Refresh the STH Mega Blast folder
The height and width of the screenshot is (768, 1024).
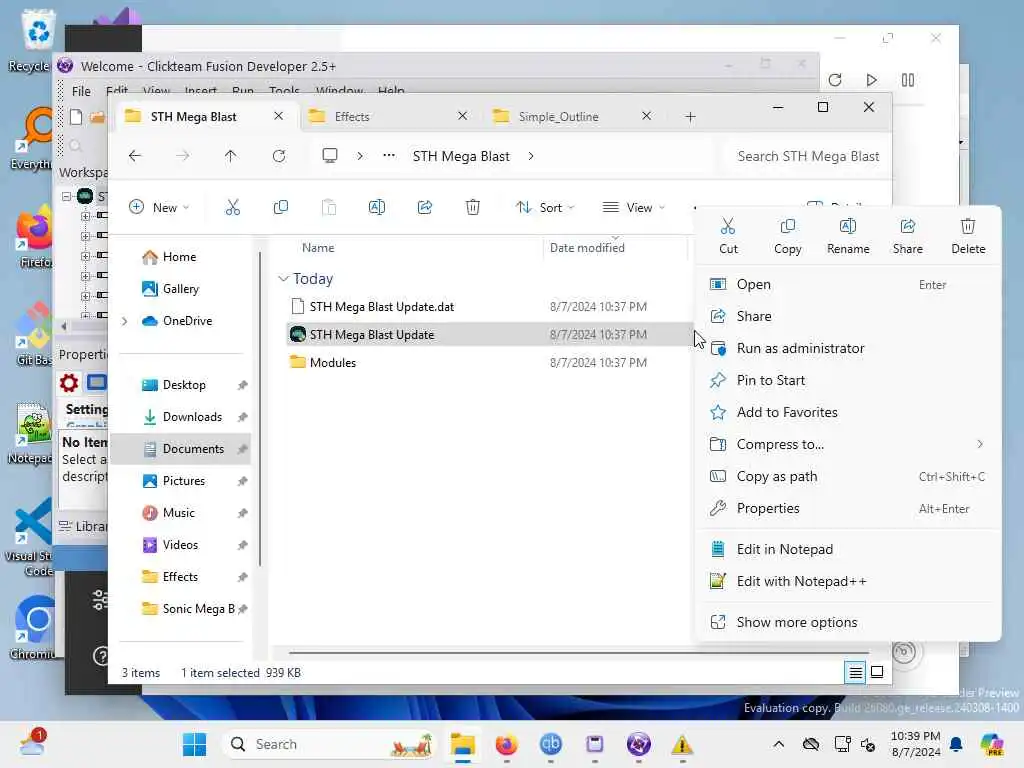tap(279, 156)
